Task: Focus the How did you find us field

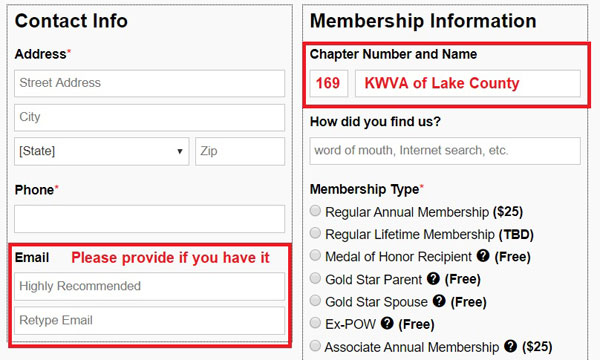Action: click(445, 151)
